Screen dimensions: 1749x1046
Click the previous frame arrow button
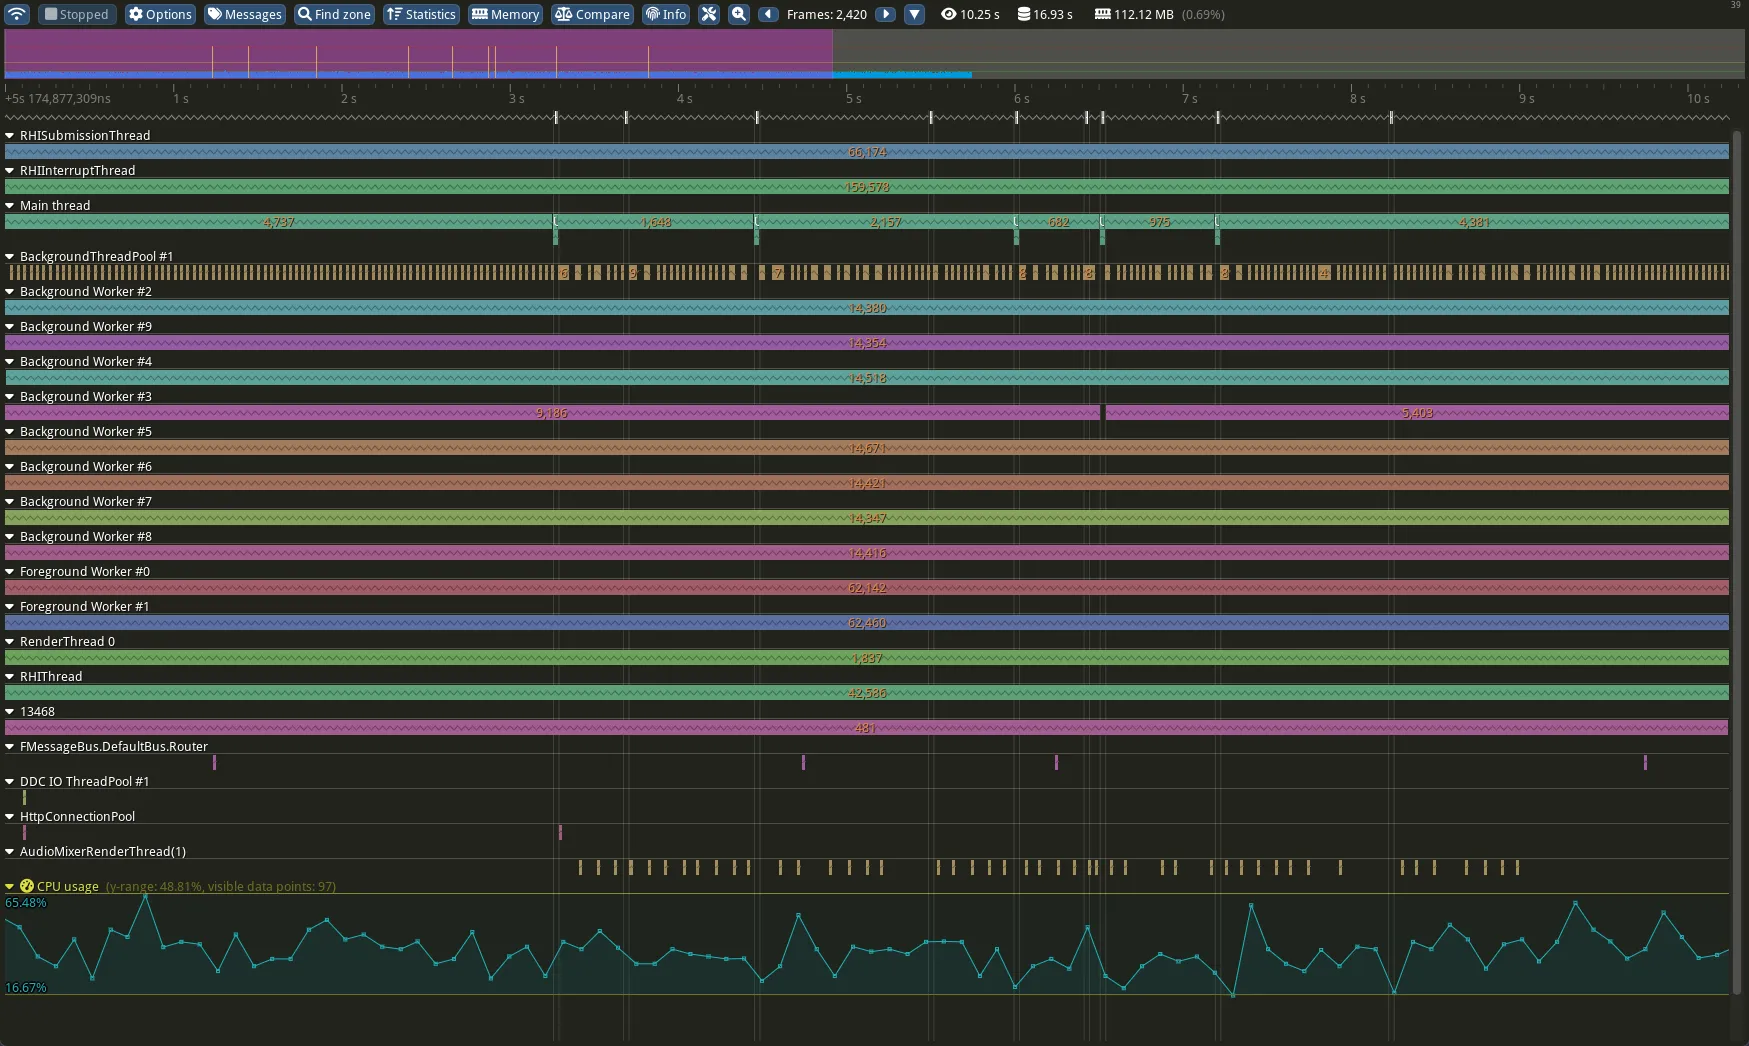tap(768, 14)
